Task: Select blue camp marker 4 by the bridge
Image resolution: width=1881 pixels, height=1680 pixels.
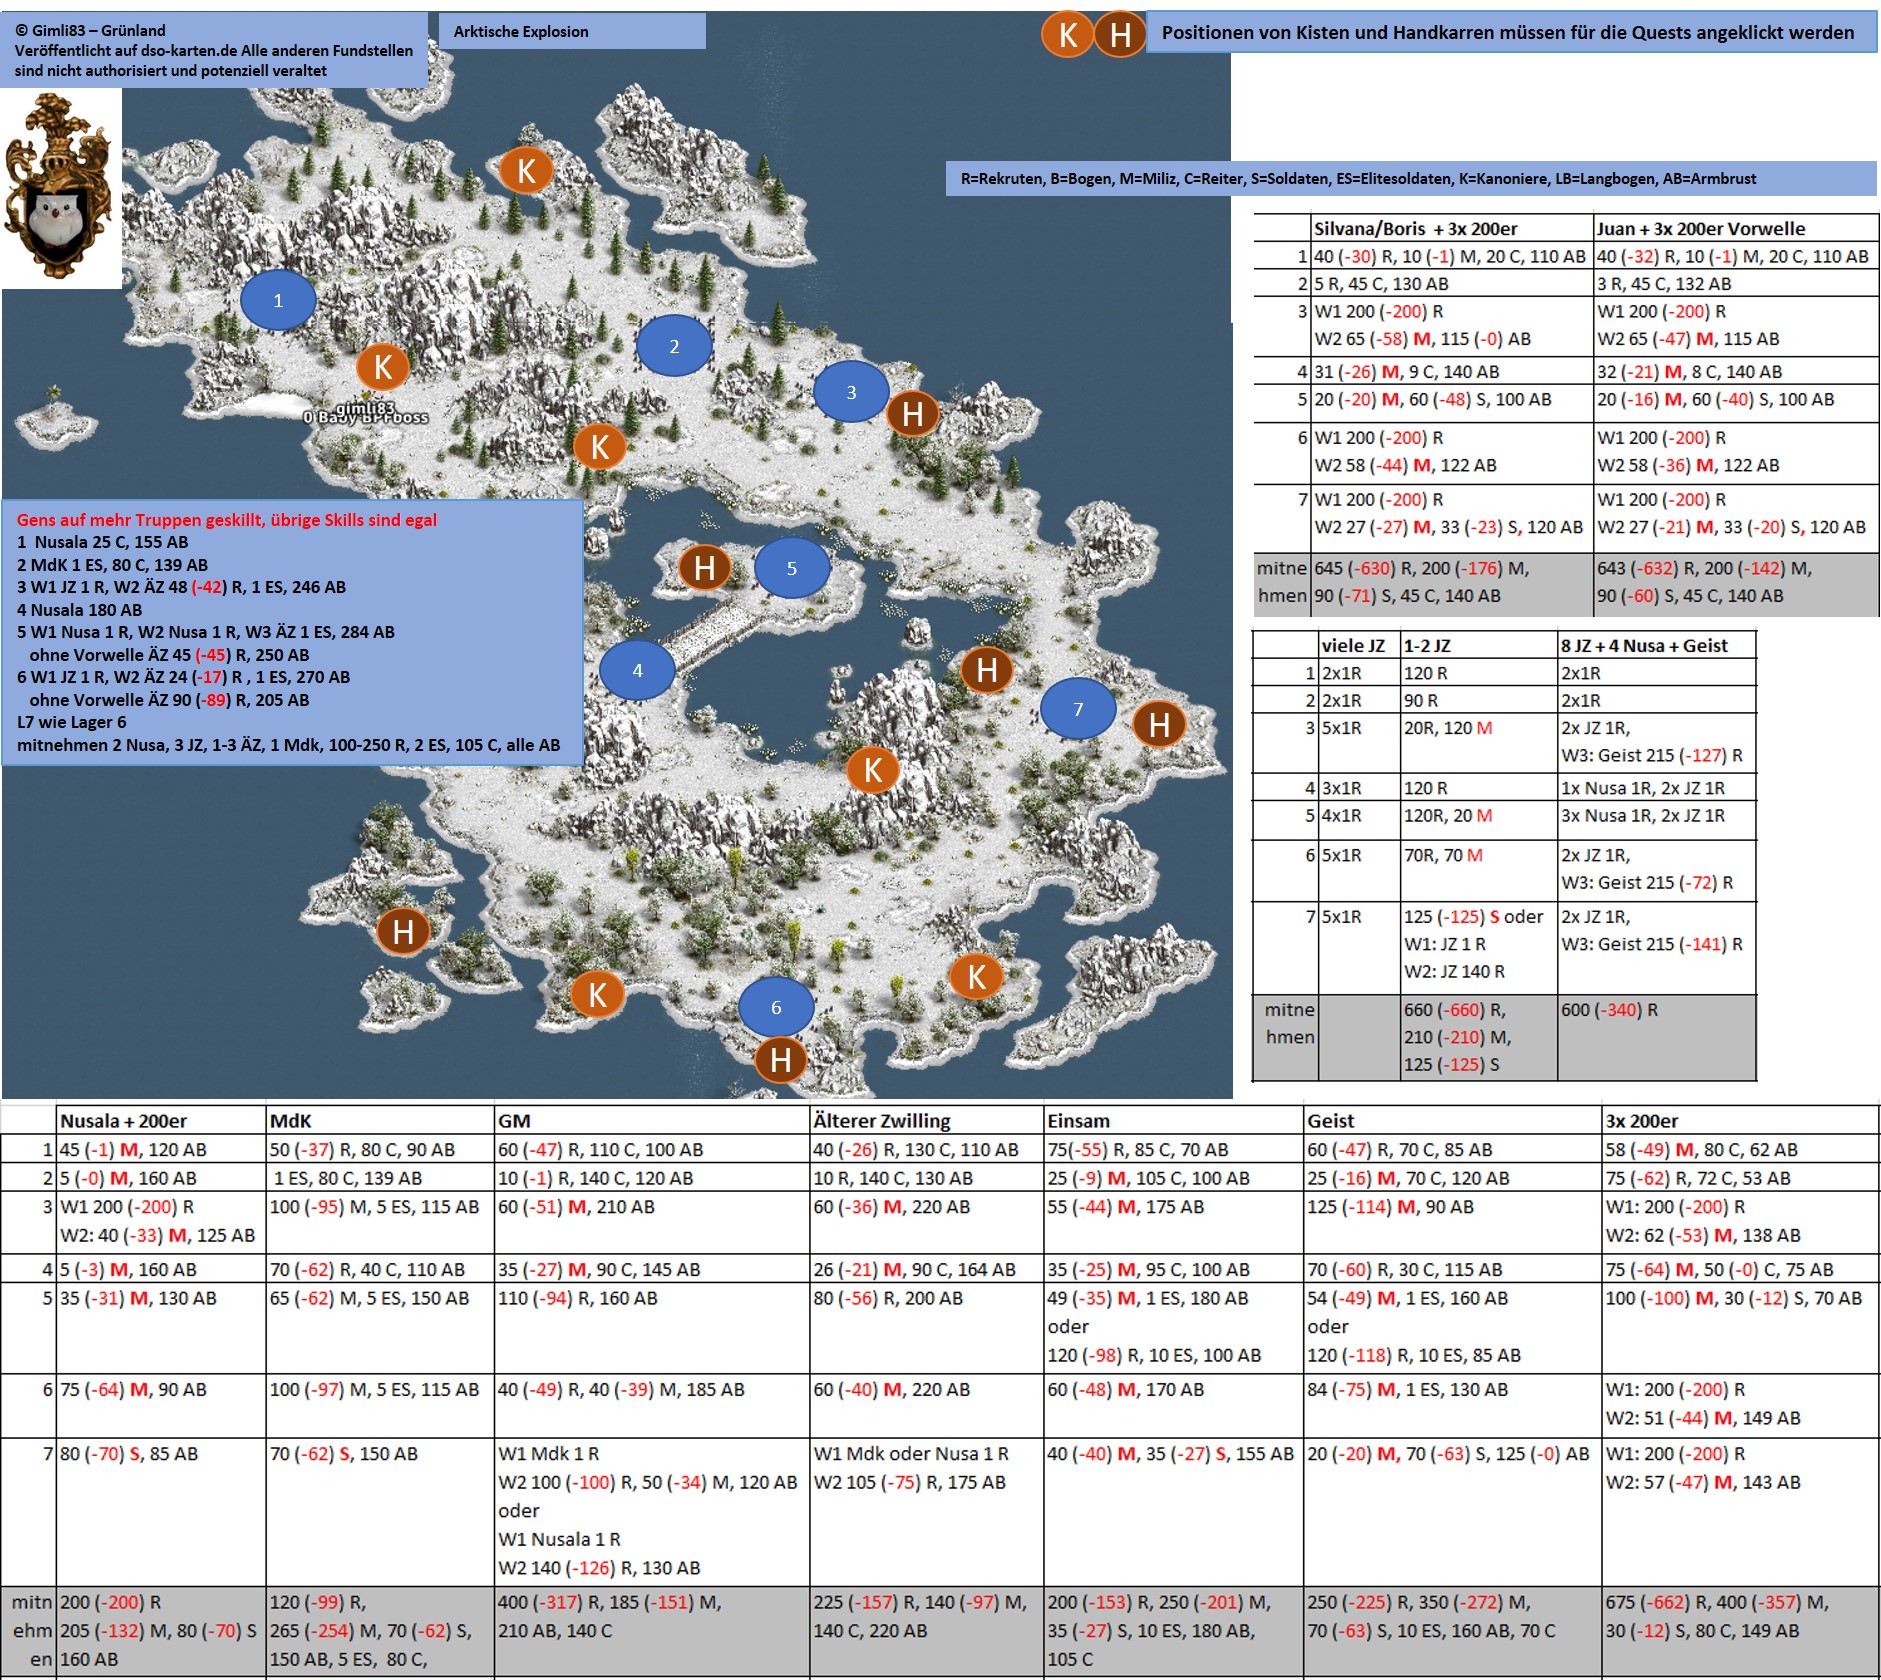Action: point(637,671)
